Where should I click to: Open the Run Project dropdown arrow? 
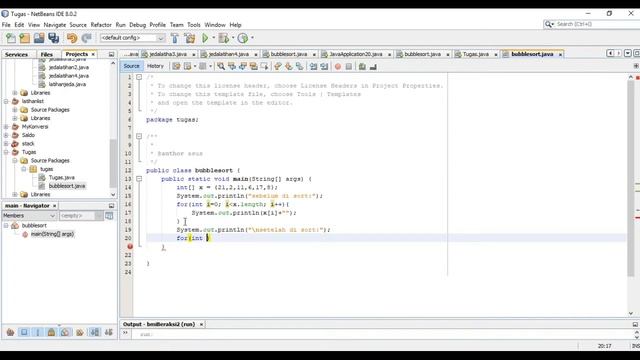point(213,38)
